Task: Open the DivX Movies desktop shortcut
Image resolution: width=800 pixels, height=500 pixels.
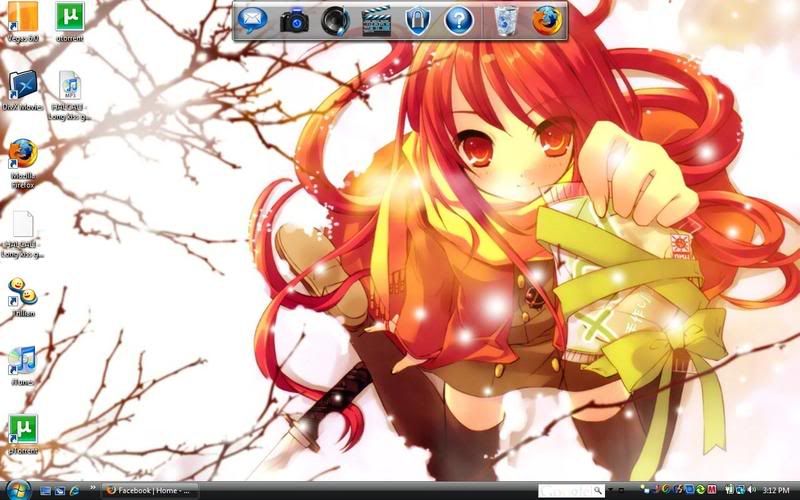Action: click(x=22, y=87)
